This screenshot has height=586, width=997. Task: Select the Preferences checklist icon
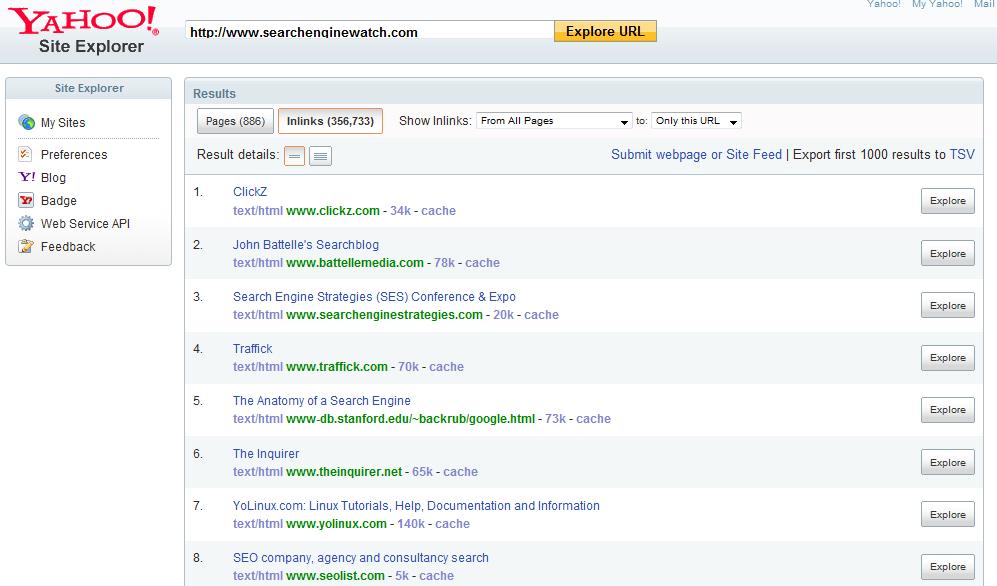click(25, 154)
